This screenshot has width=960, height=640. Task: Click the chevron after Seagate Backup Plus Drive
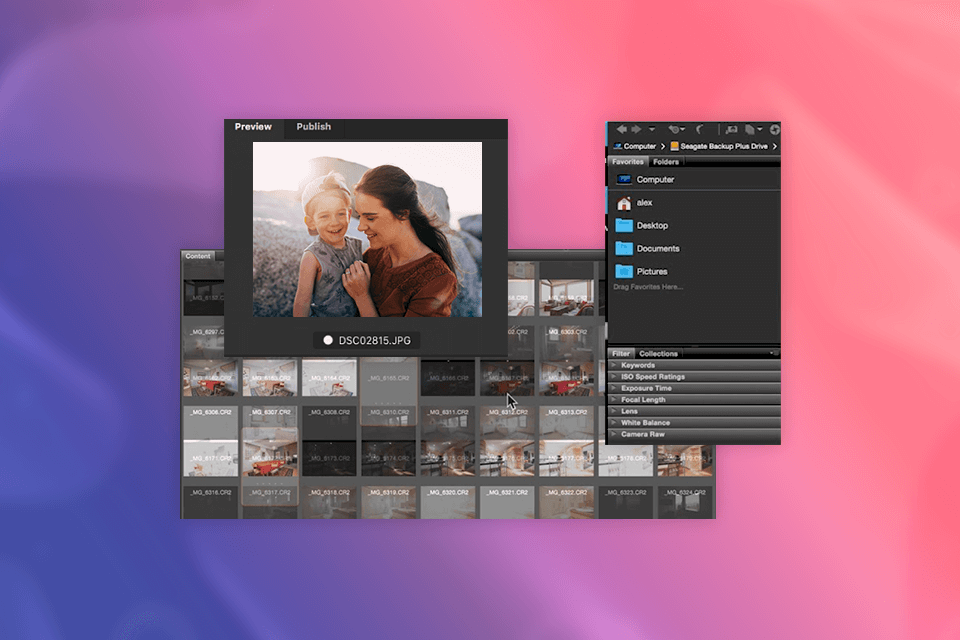[774, 146]
